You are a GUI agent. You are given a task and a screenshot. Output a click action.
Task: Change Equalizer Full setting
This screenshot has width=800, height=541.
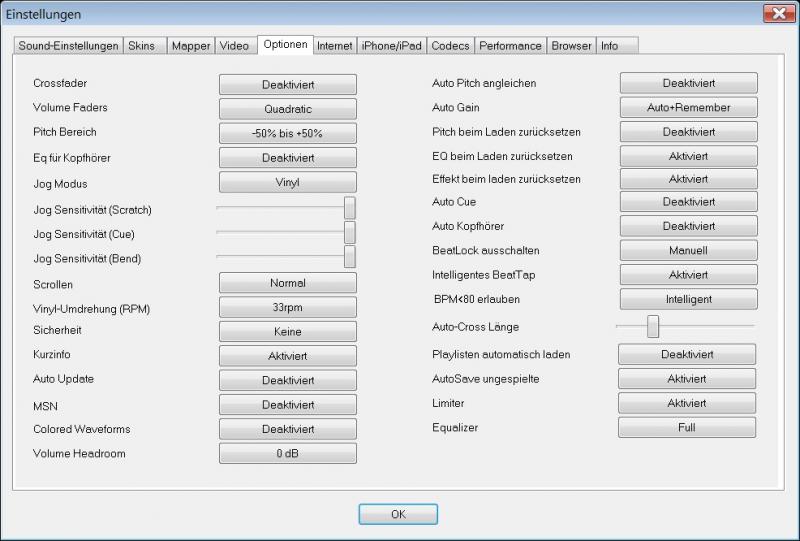point(686,428)
